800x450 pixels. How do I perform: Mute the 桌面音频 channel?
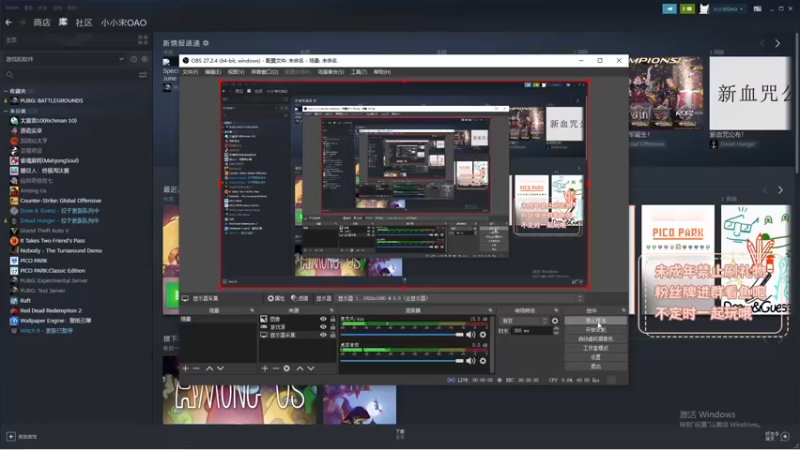(470, 361)
